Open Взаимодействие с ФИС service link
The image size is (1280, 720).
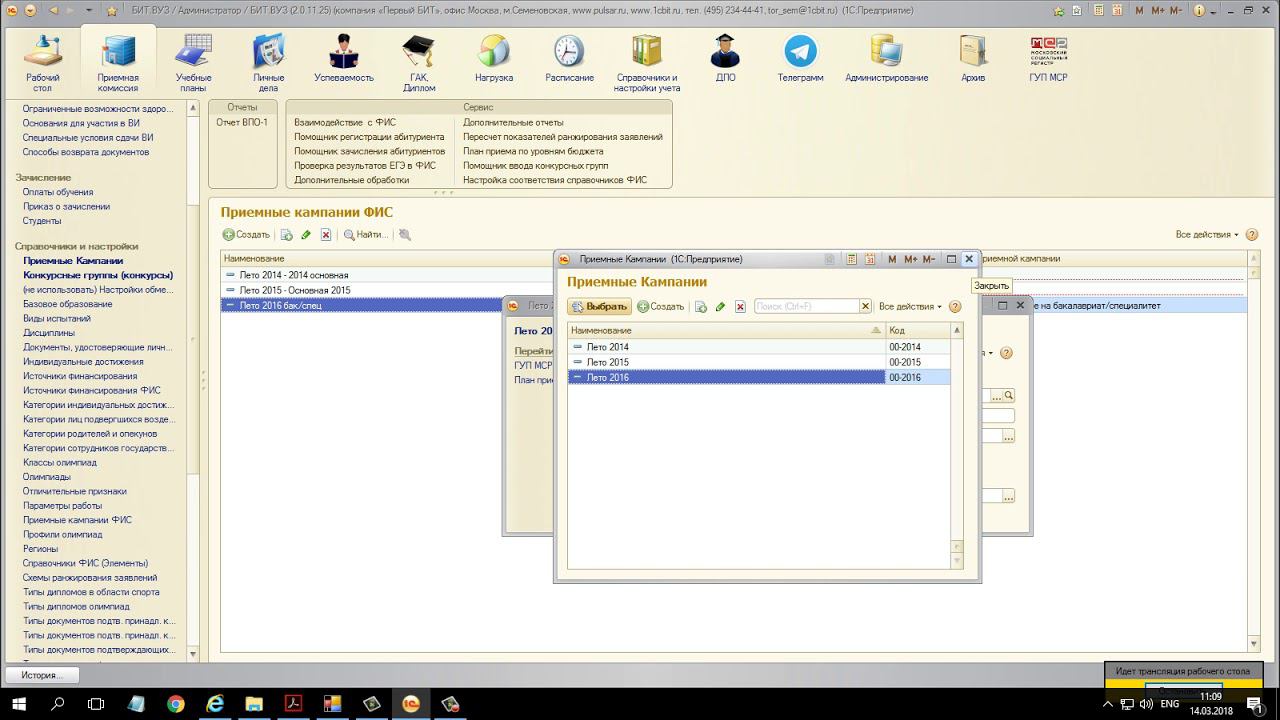point(345,122)
